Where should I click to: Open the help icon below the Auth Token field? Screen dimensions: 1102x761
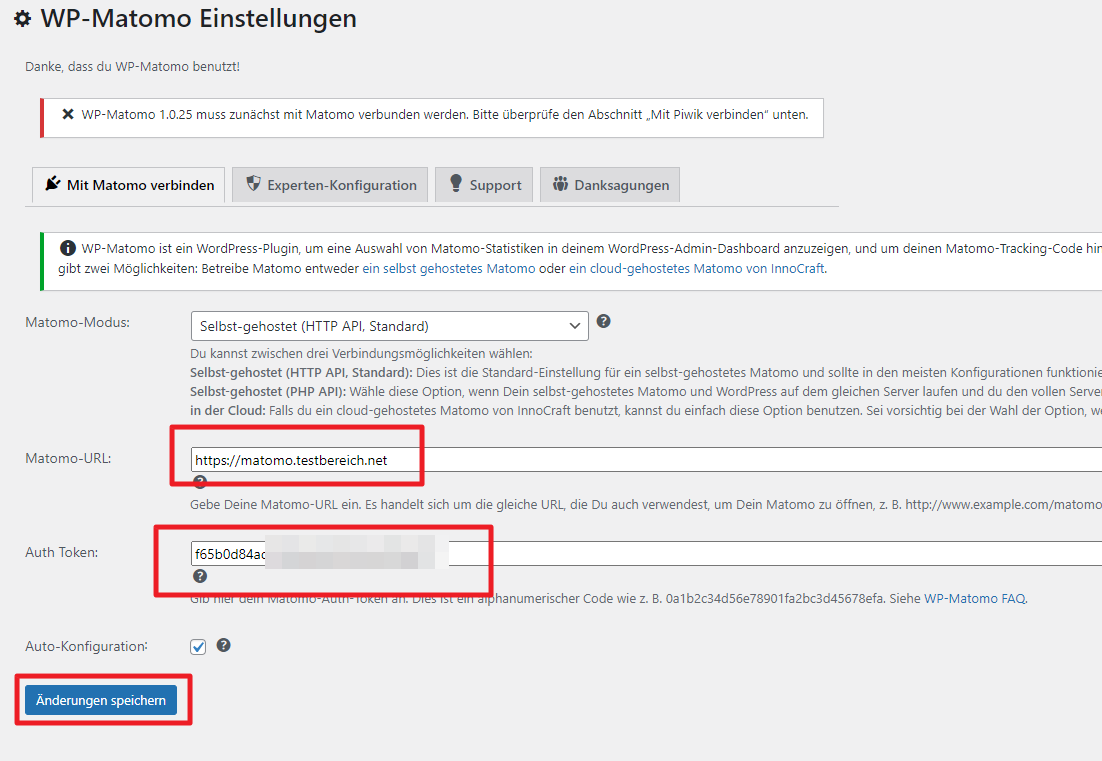coord(200,576)
